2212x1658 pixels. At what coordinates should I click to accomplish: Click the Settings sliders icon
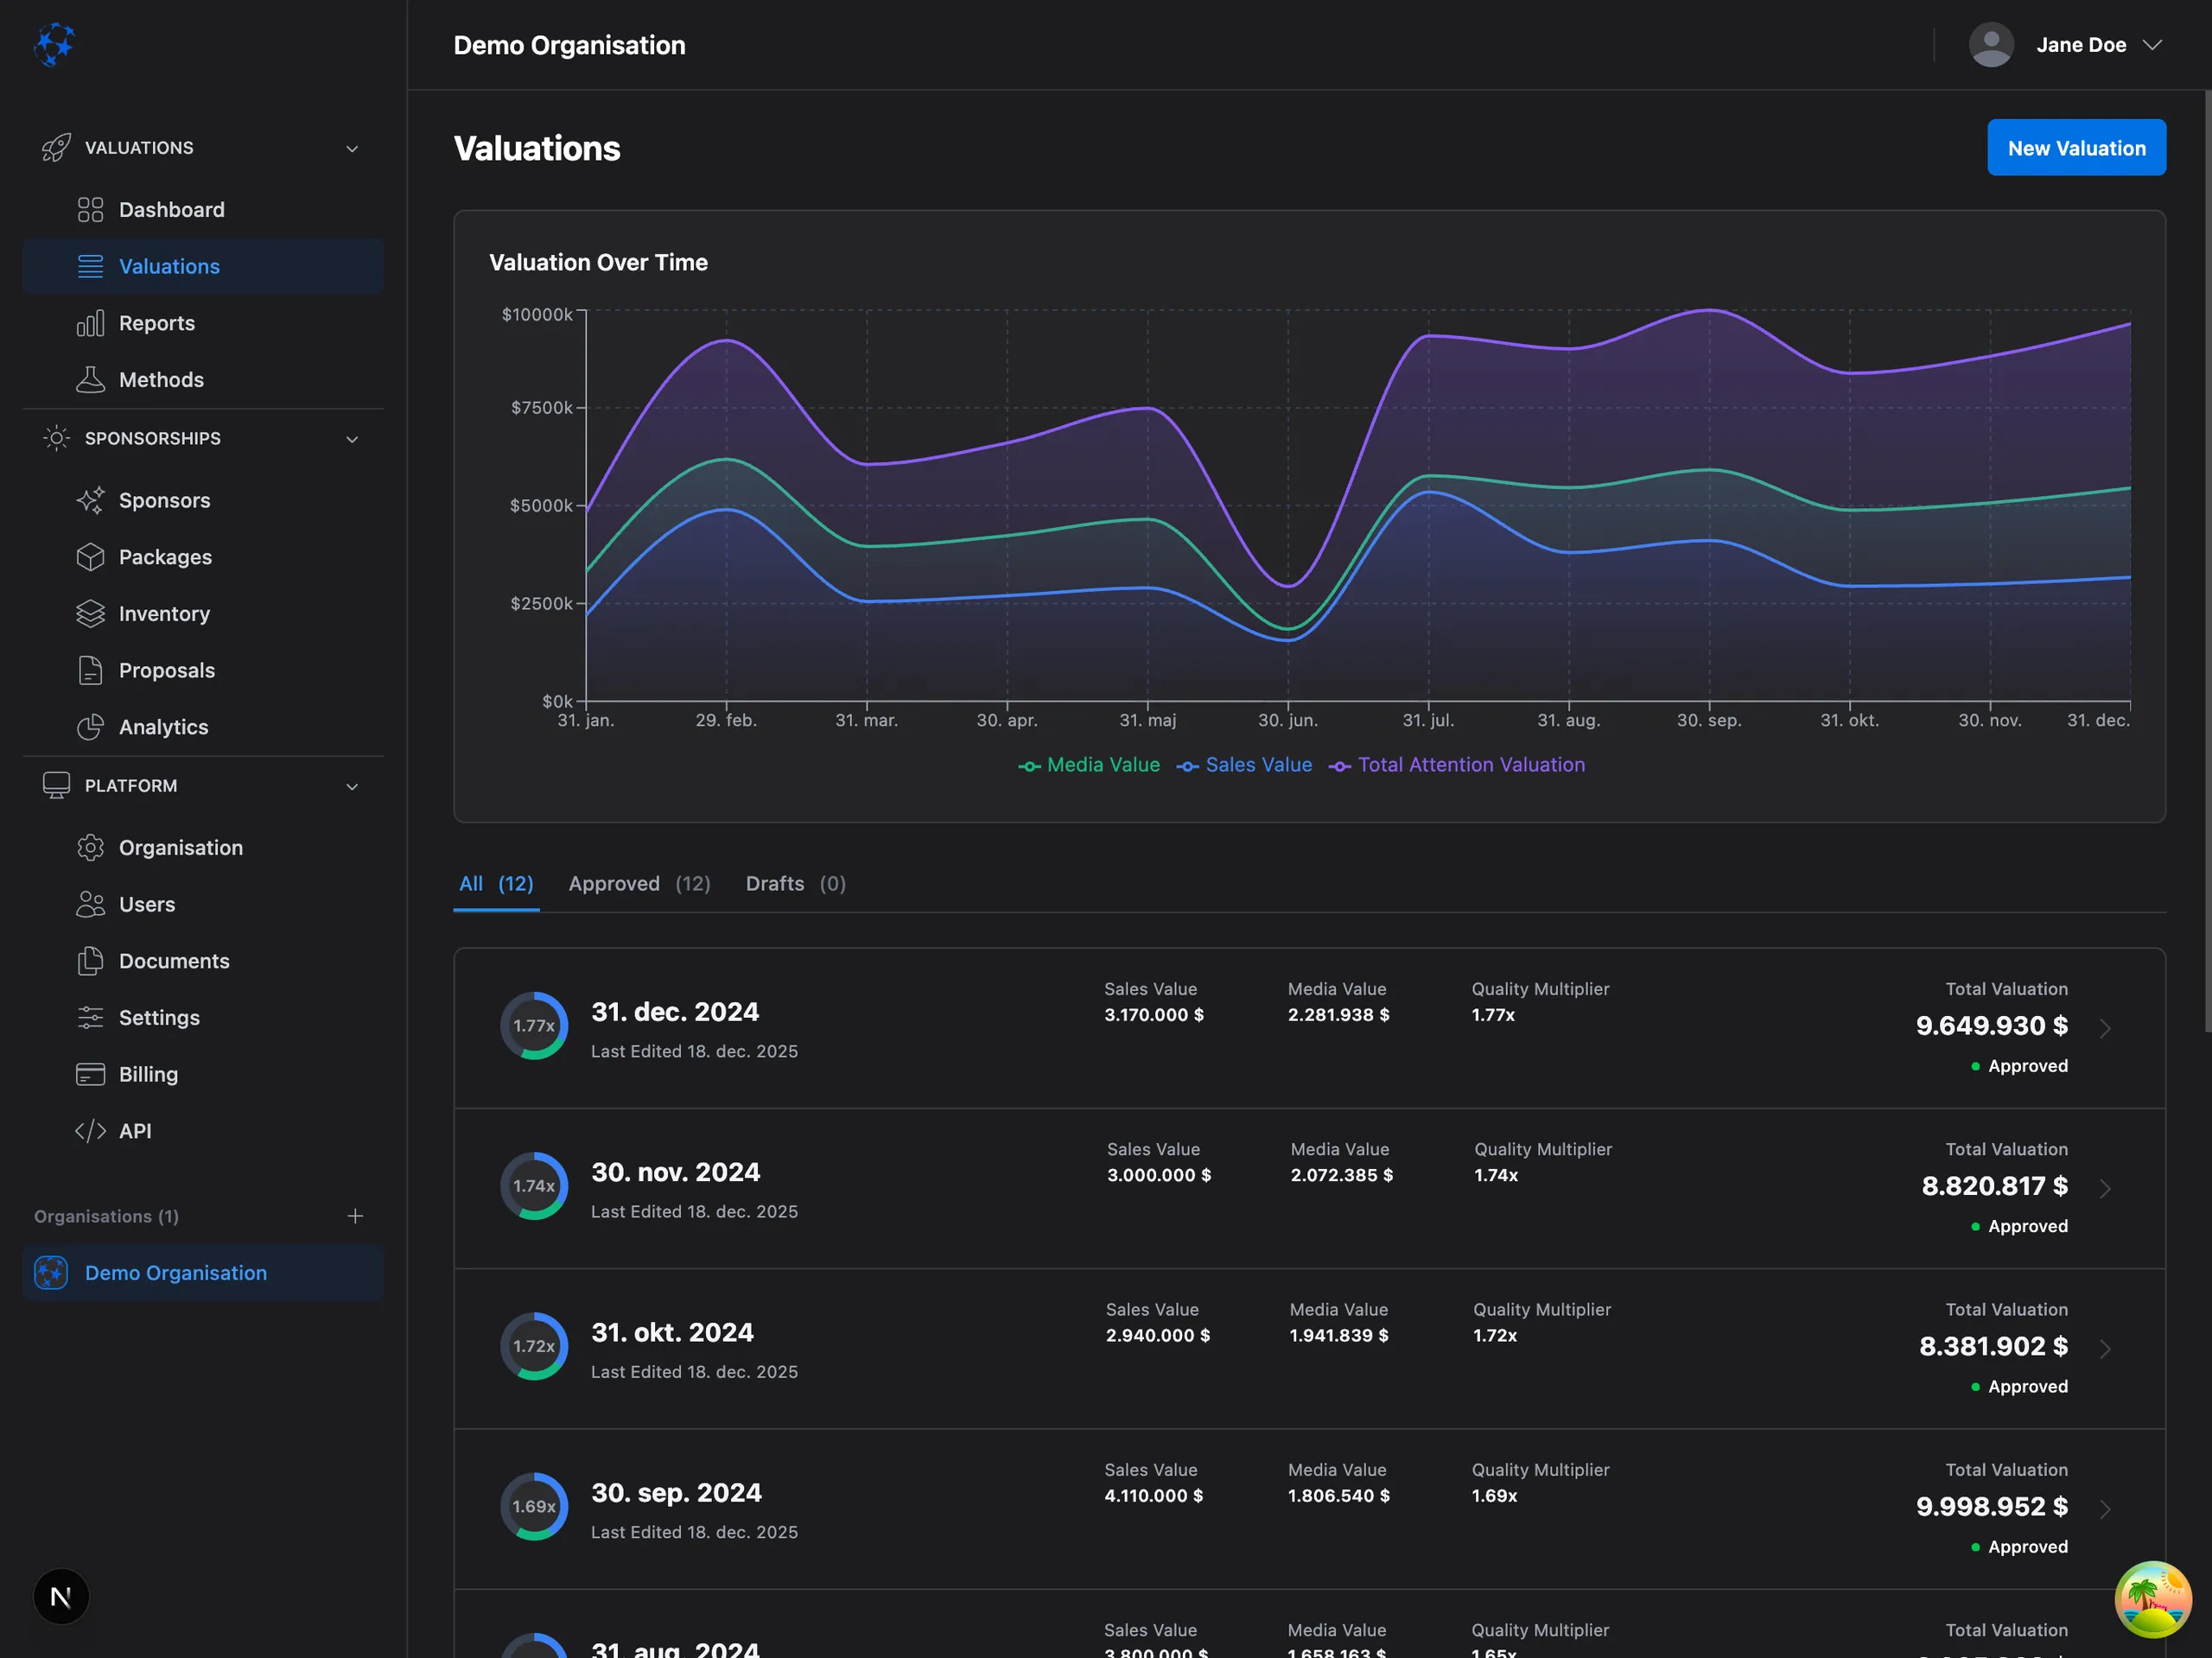90,1018
